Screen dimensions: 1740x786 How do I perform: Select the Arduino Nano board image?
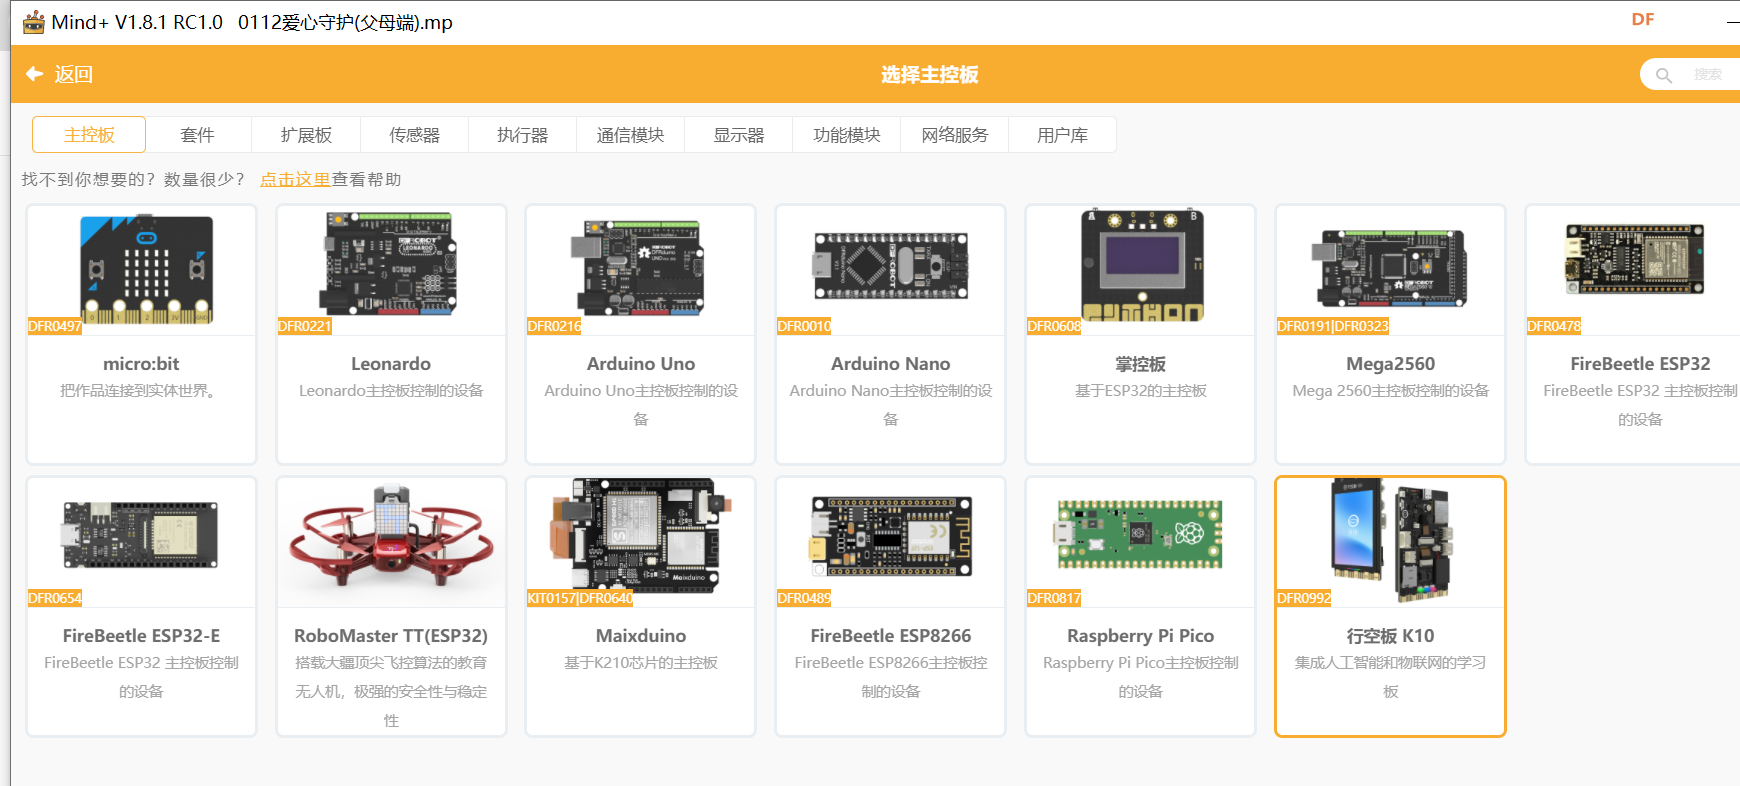891,266
